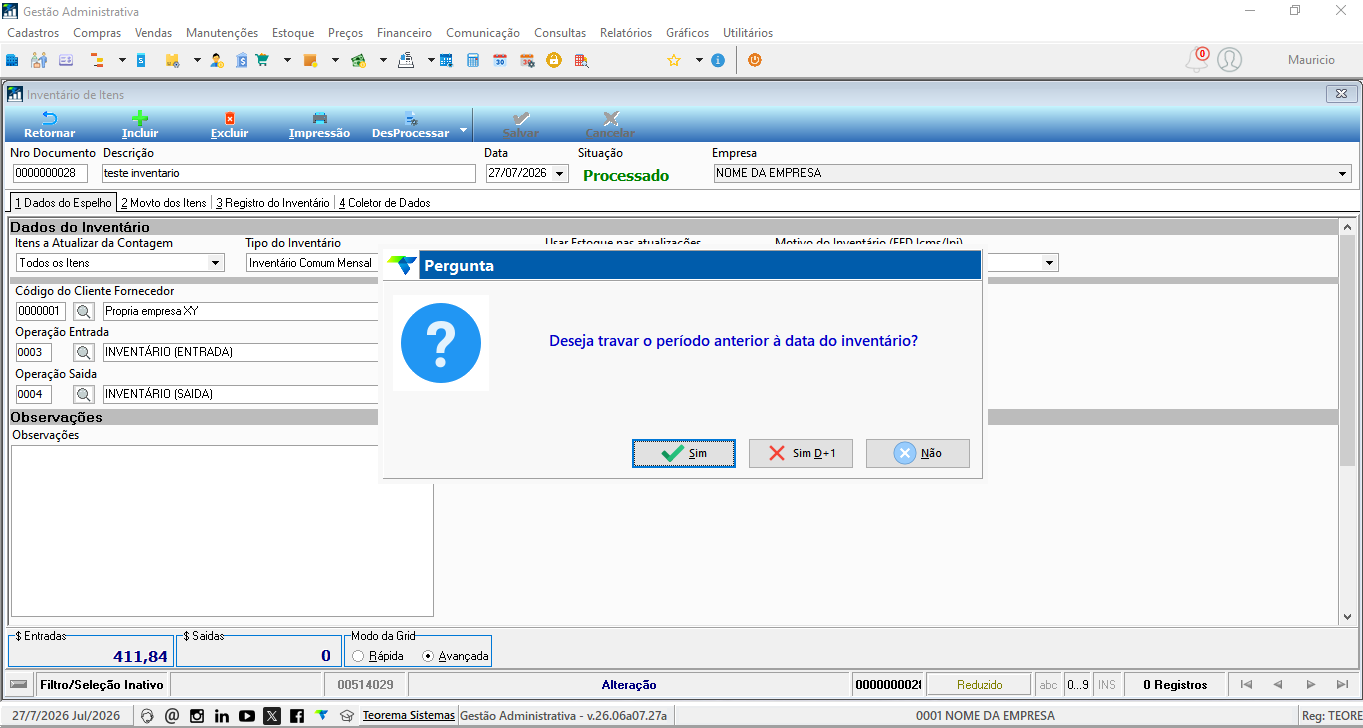The width and height of the screenshot is (1363, 728).
Task: Click the red grid search icon
Action: coord(581,60)
